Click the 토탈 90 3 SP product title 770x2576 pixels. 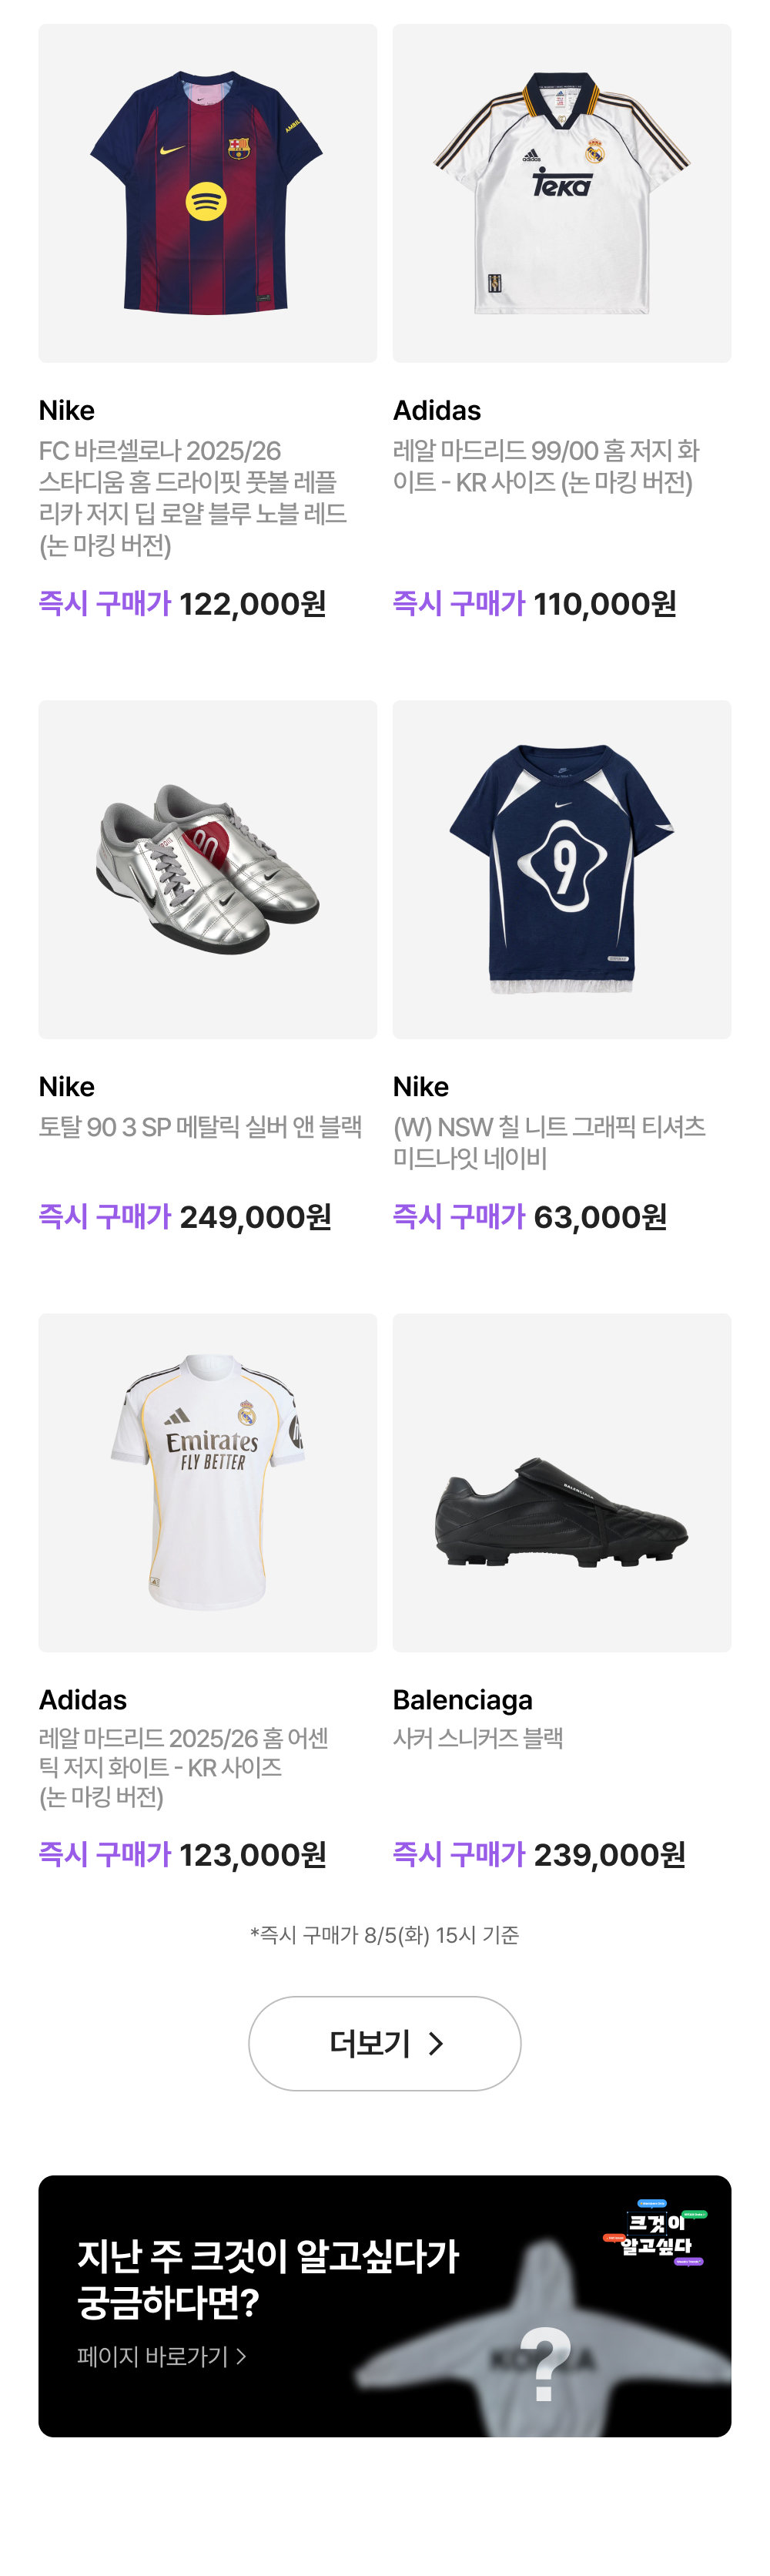pos(200,1127)
